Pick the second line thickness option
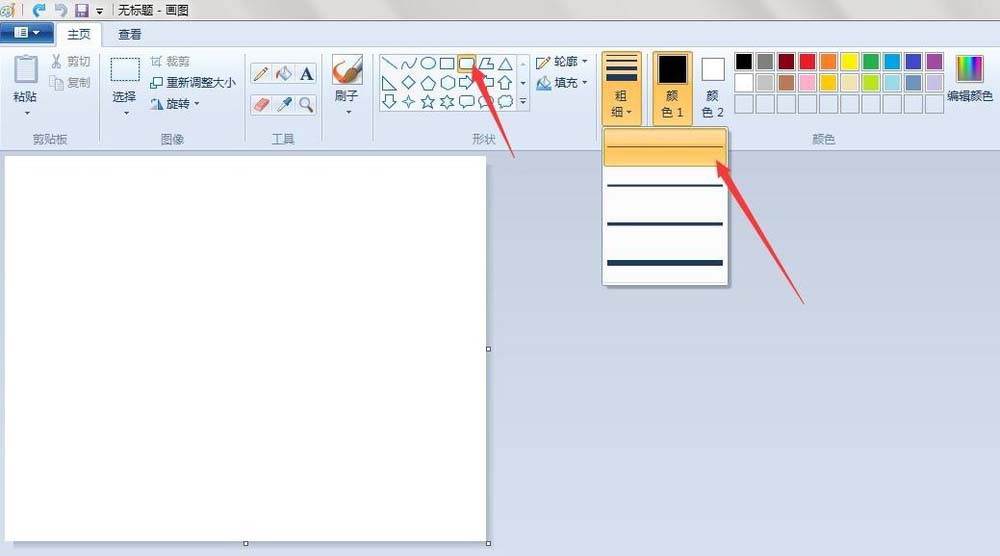This screenshot has width=1000, height=556. tap(665, 186)
